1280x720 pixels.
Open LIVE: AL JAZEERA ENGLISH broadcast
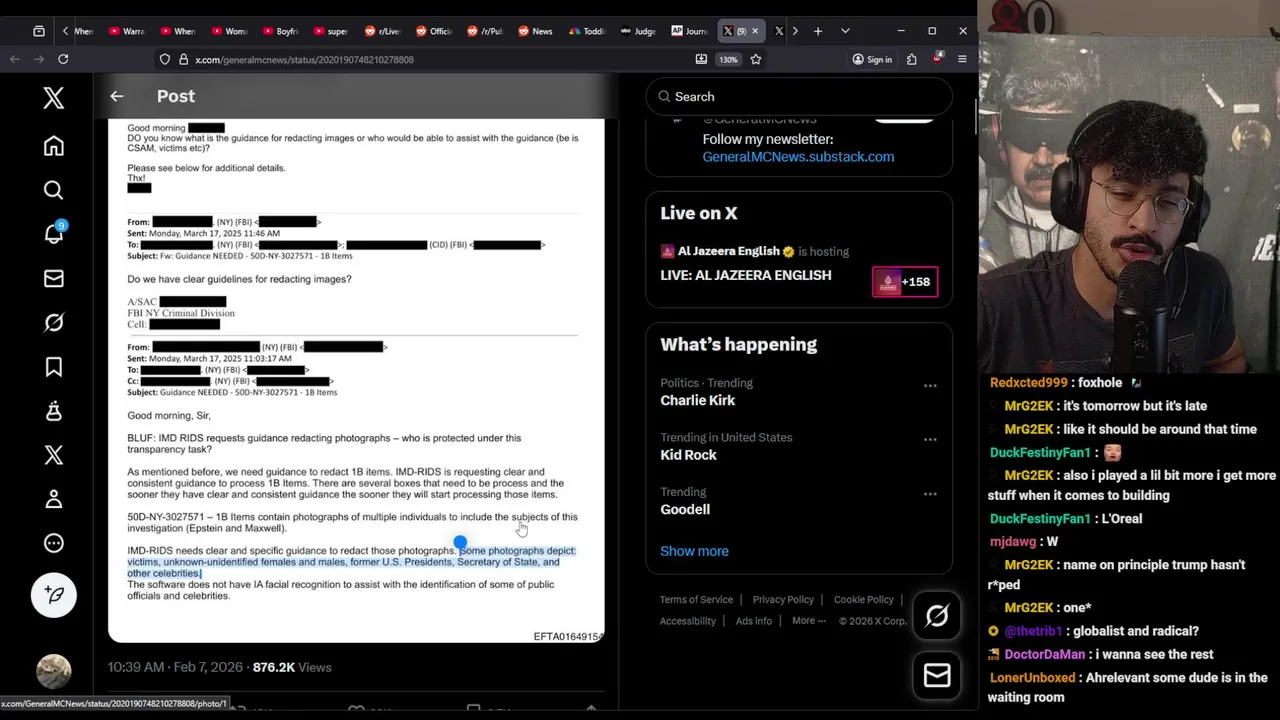click(746, 275)
